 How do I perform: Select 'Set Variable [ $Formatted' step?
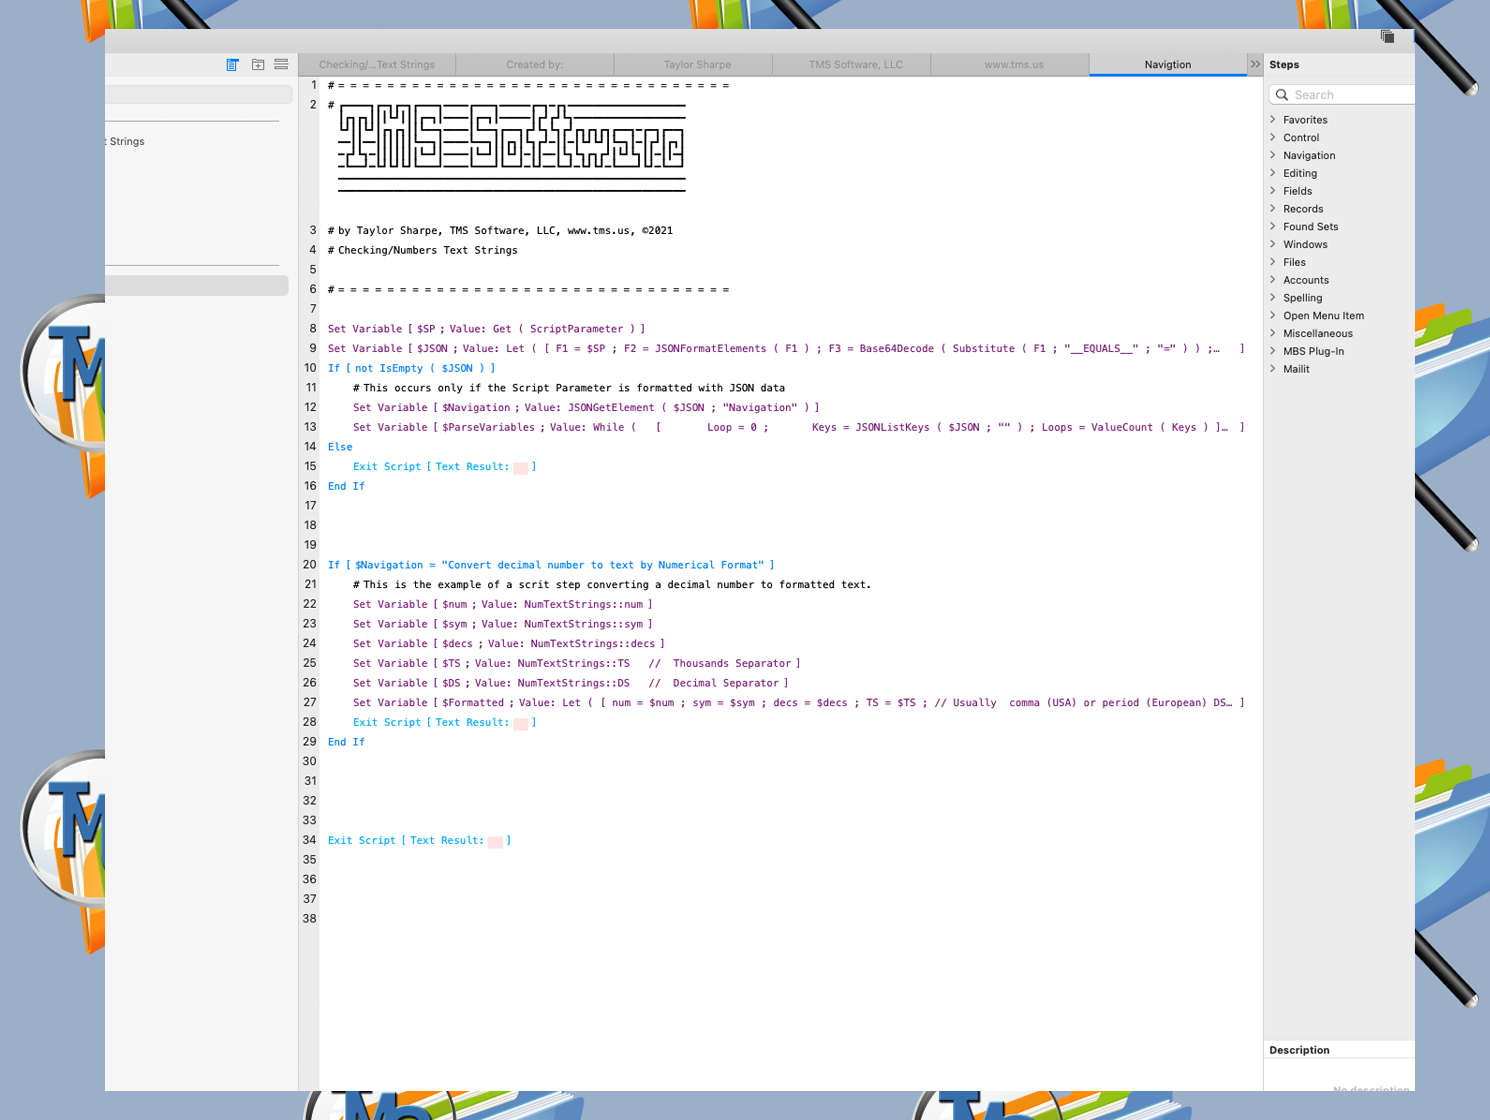click(798, 703)
